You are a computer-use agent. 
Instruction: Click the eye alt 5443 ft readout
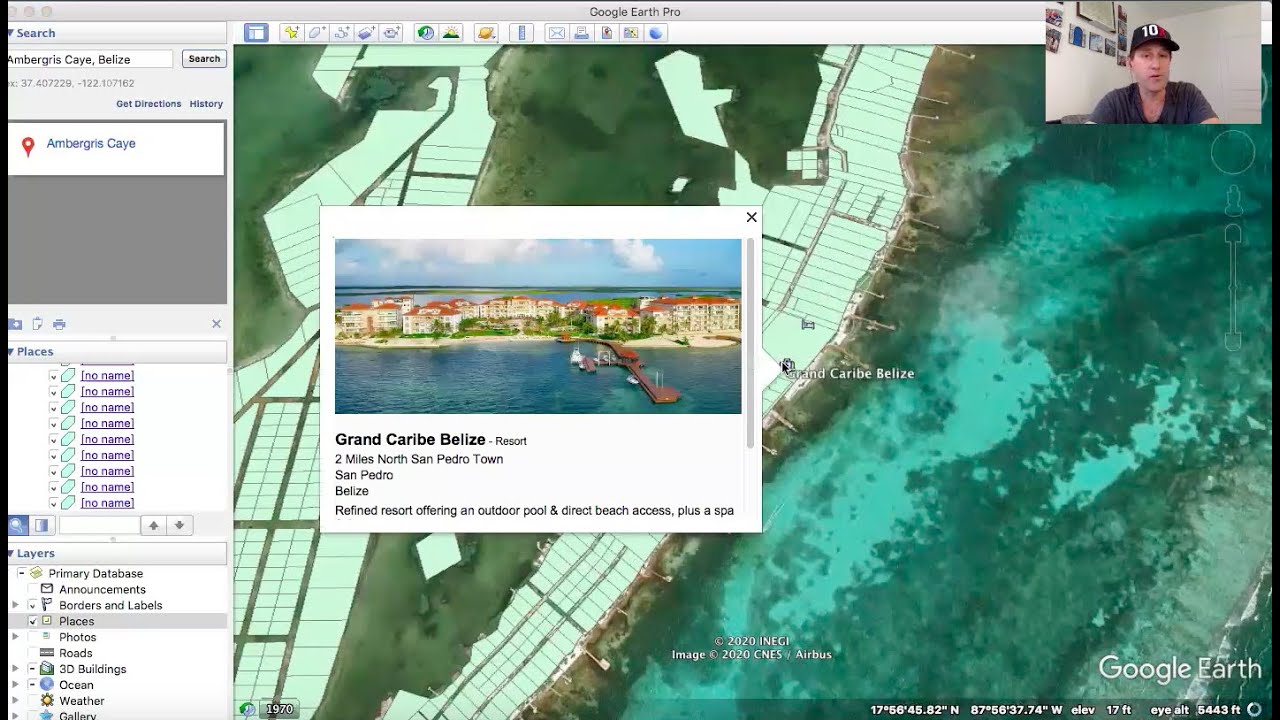[1195, 710]
